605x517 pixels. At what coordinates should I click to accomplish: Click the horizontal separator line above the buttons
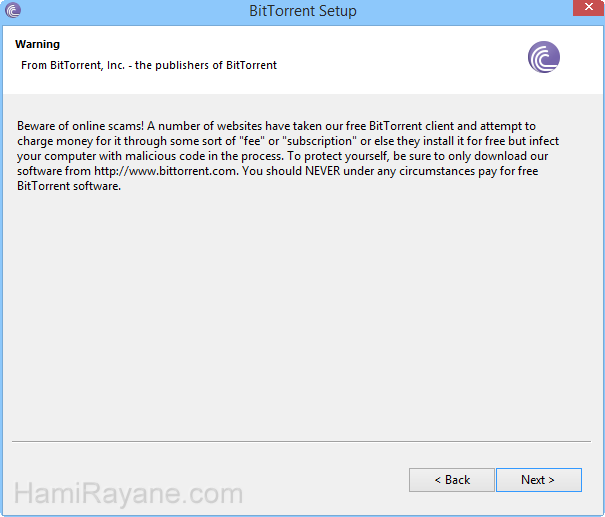(x=302, y=441)
